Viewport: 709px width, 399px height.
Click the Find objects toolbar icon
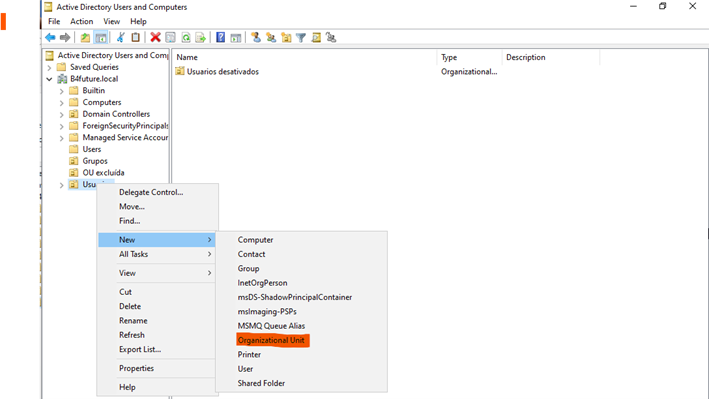click(x=316, y=38)
